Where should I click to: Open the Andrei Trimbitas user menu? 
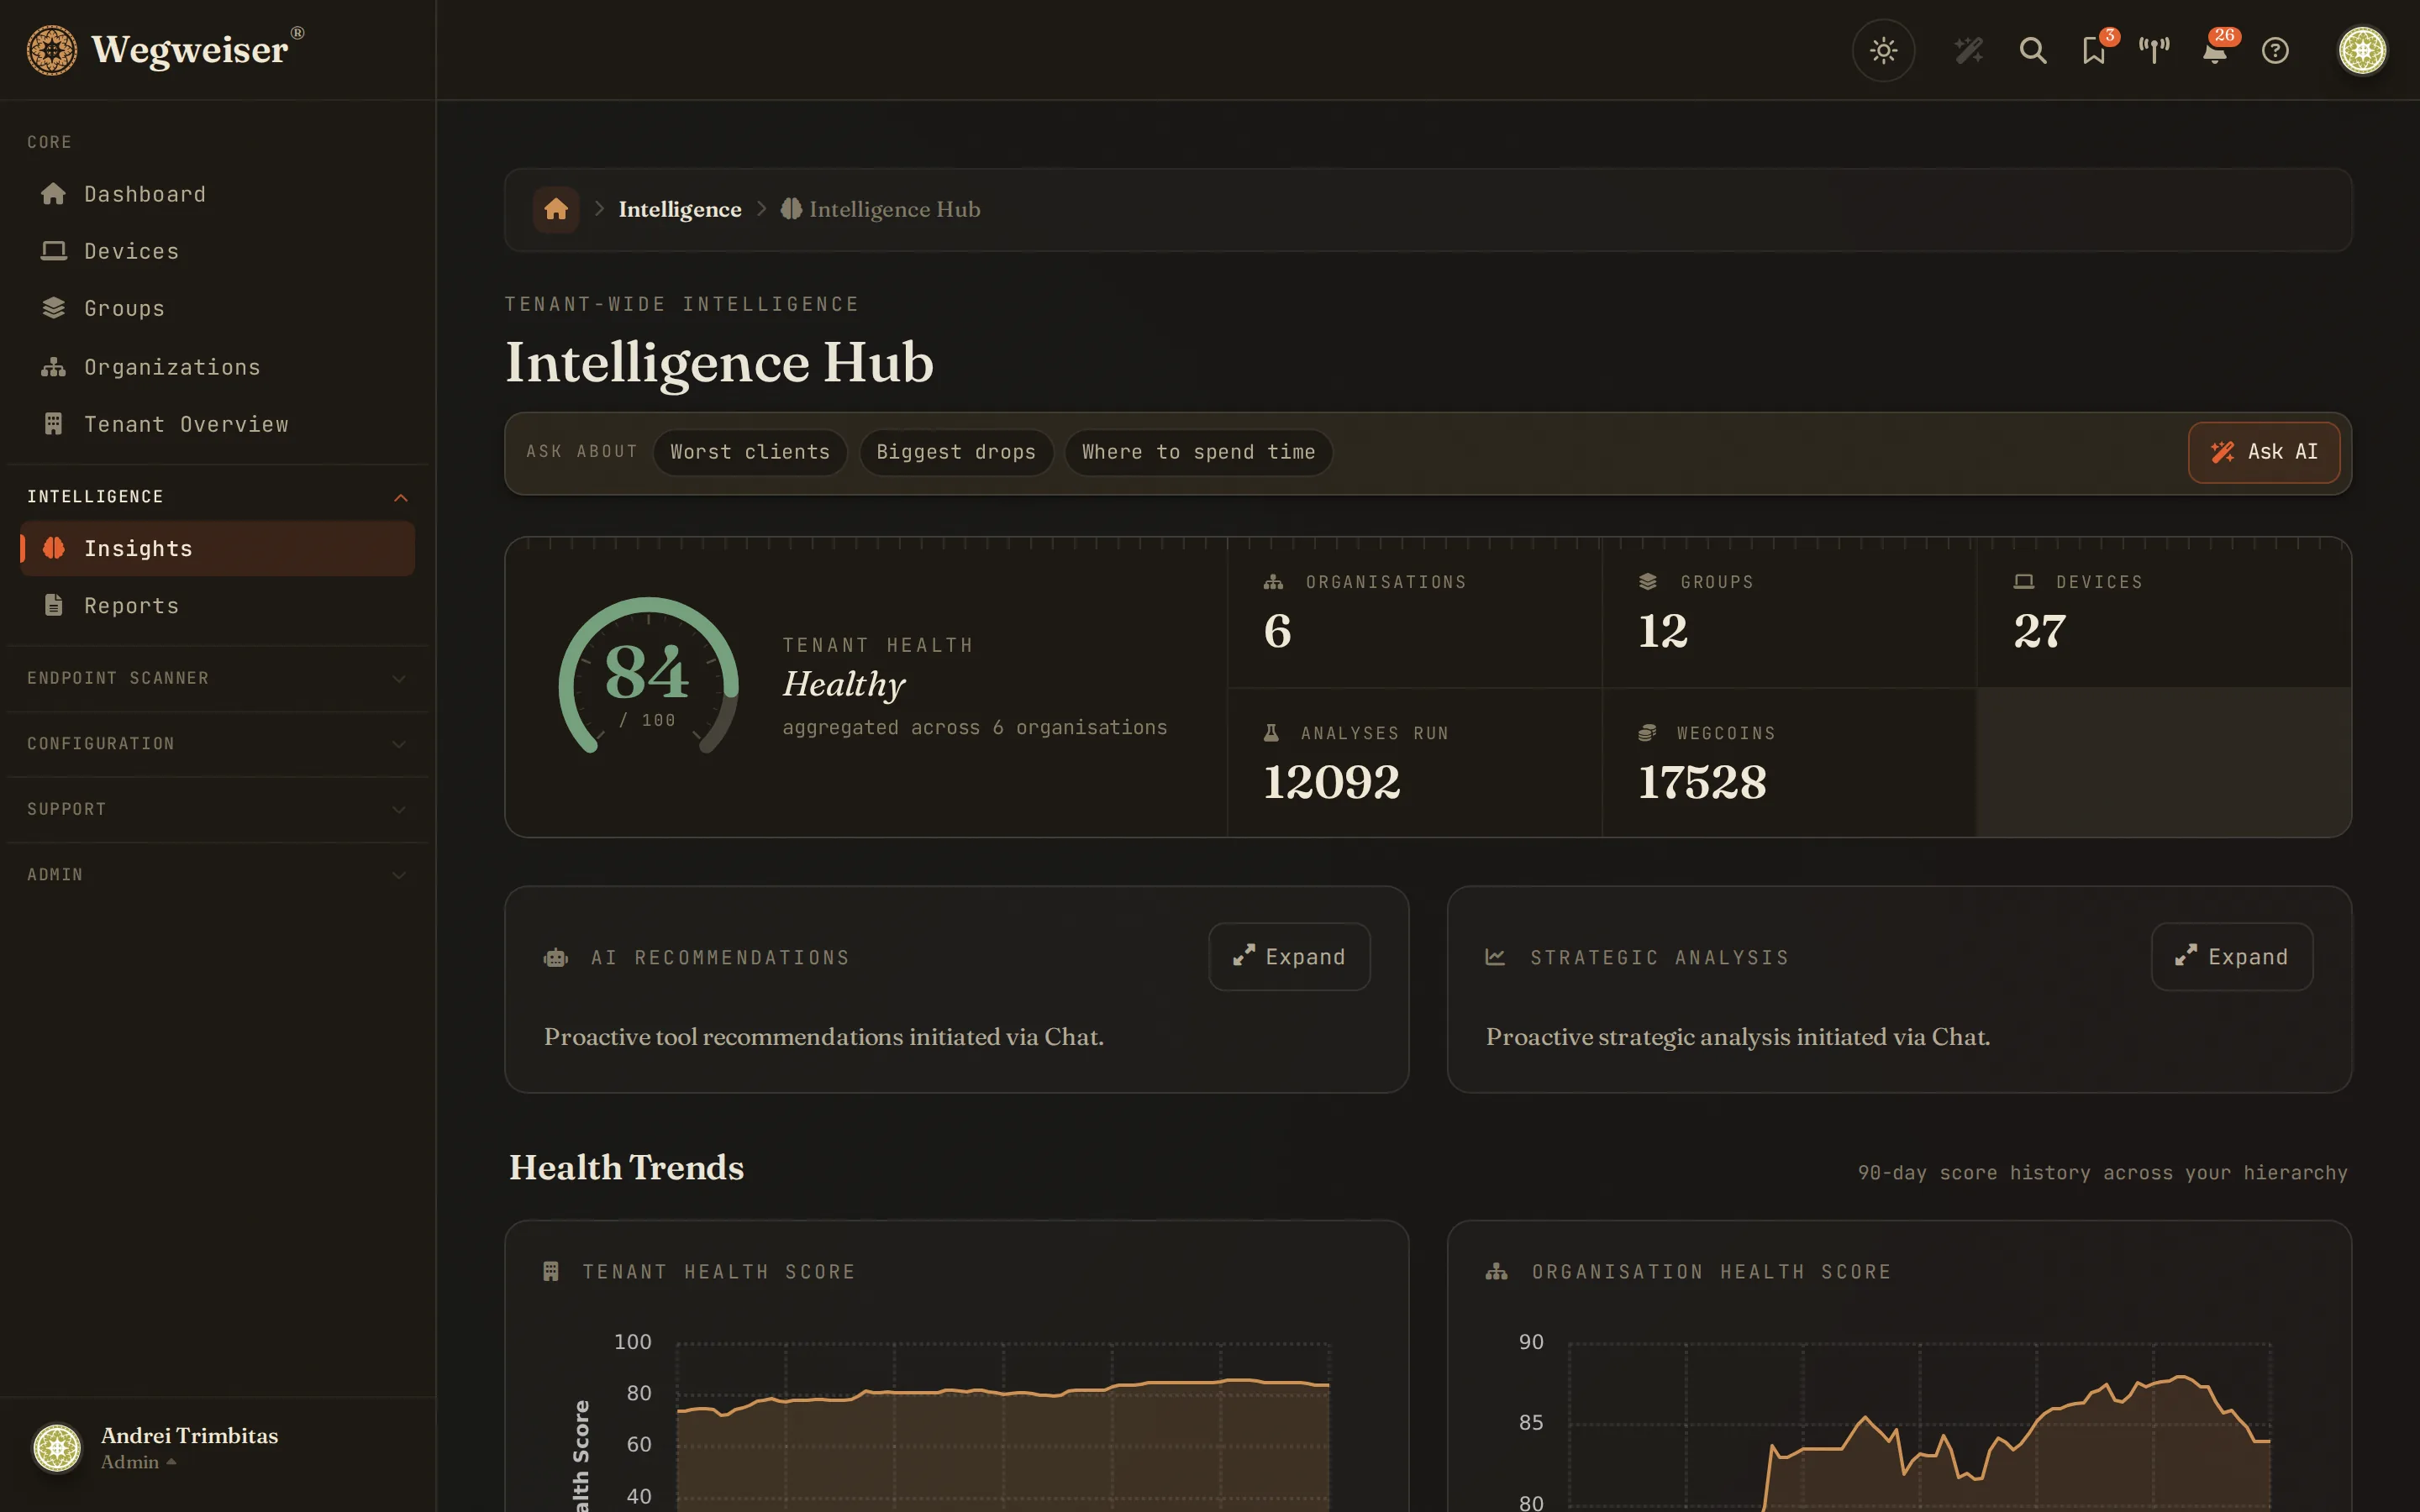[156, 1447]
